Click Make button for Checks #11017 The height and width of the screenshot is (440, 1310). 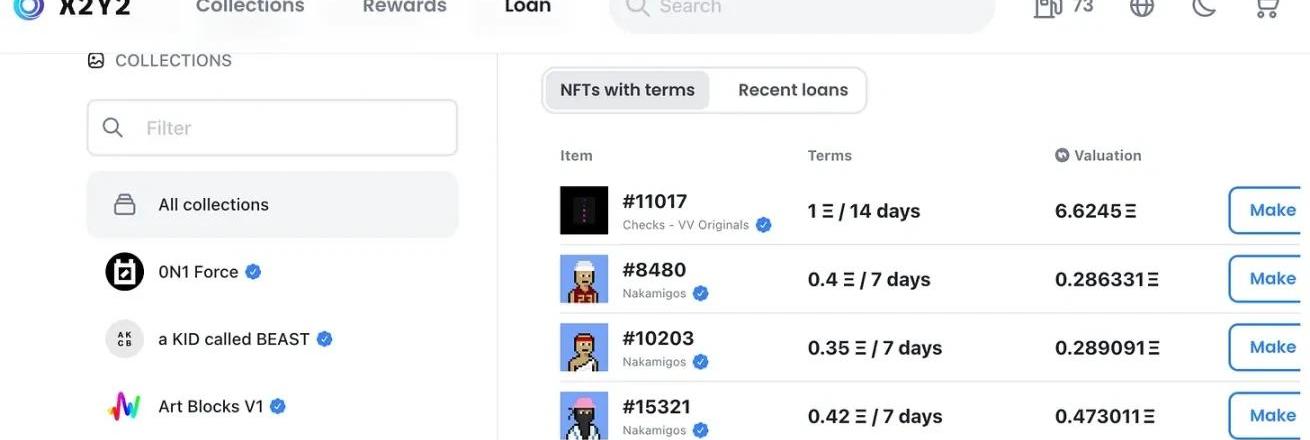(x=1270, y=210)
